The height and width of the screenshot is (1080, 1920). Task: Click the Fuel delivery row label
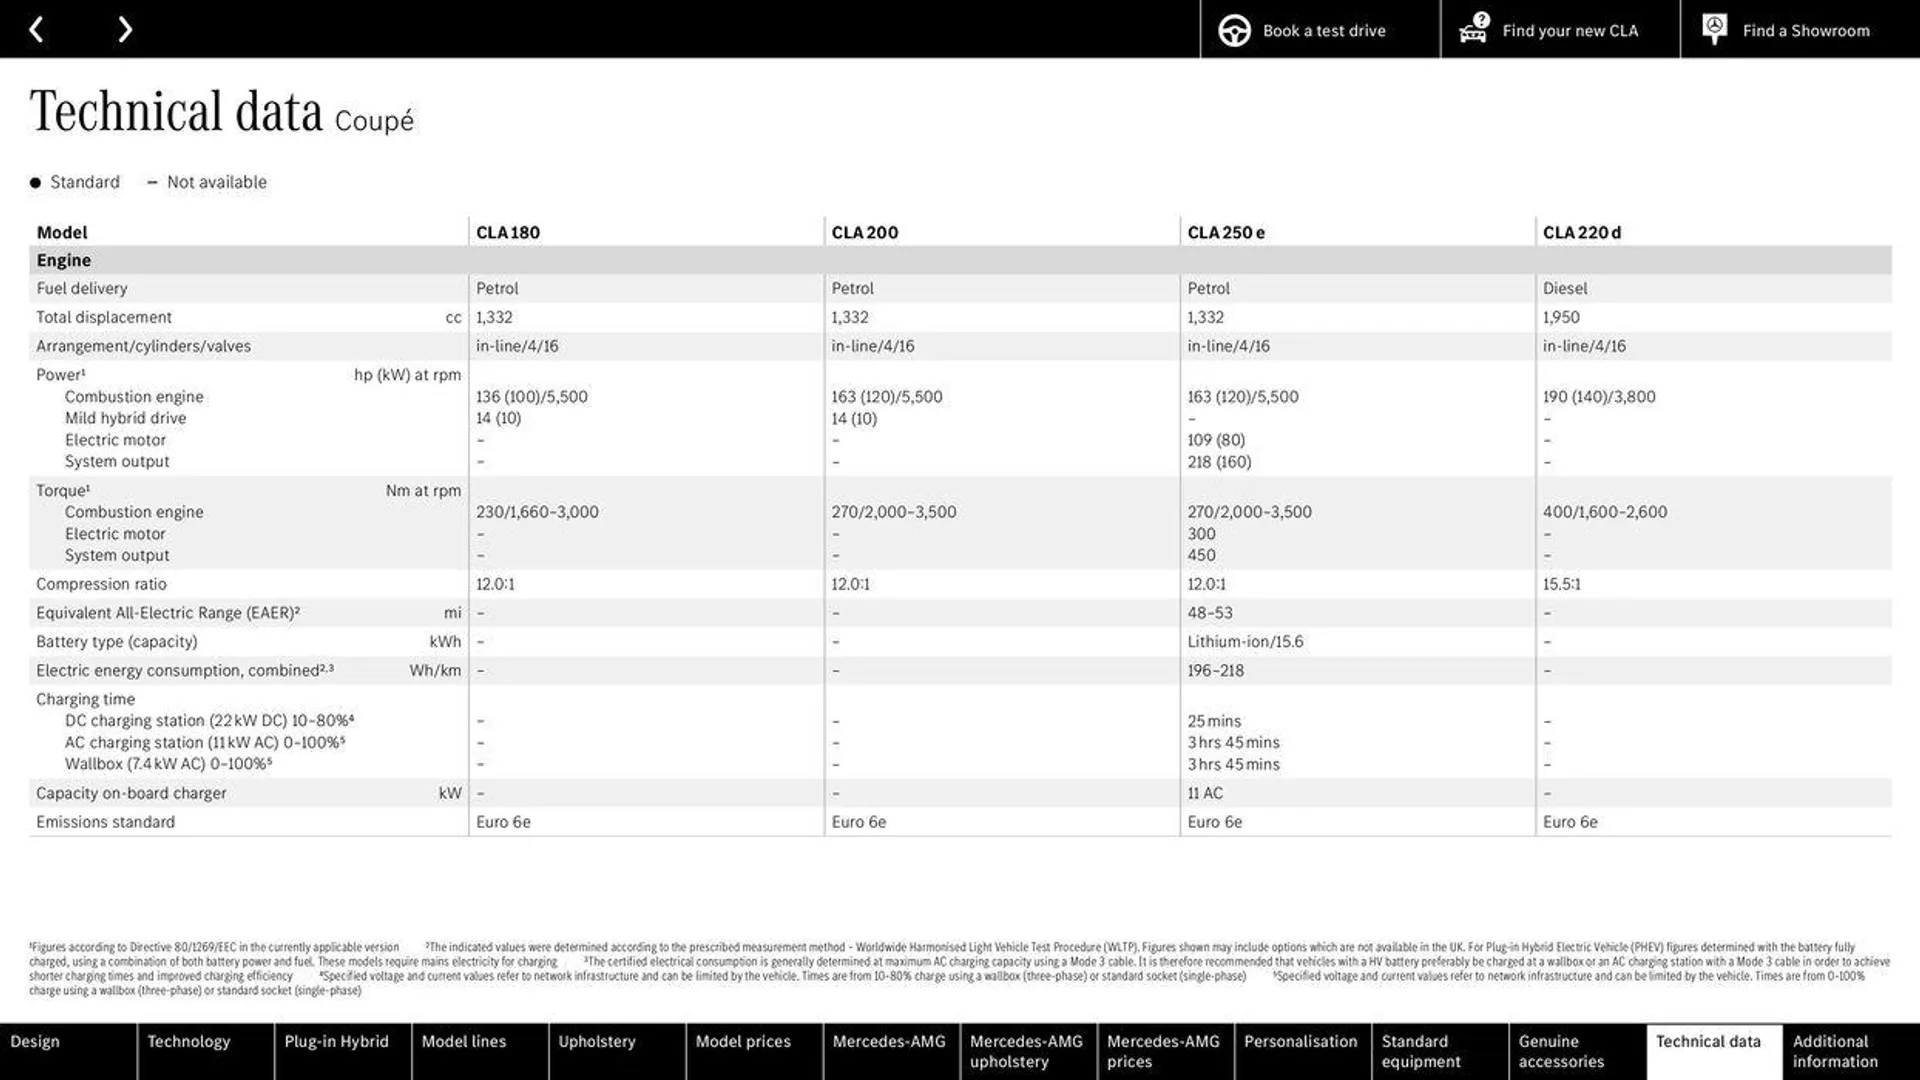[82, 288]
